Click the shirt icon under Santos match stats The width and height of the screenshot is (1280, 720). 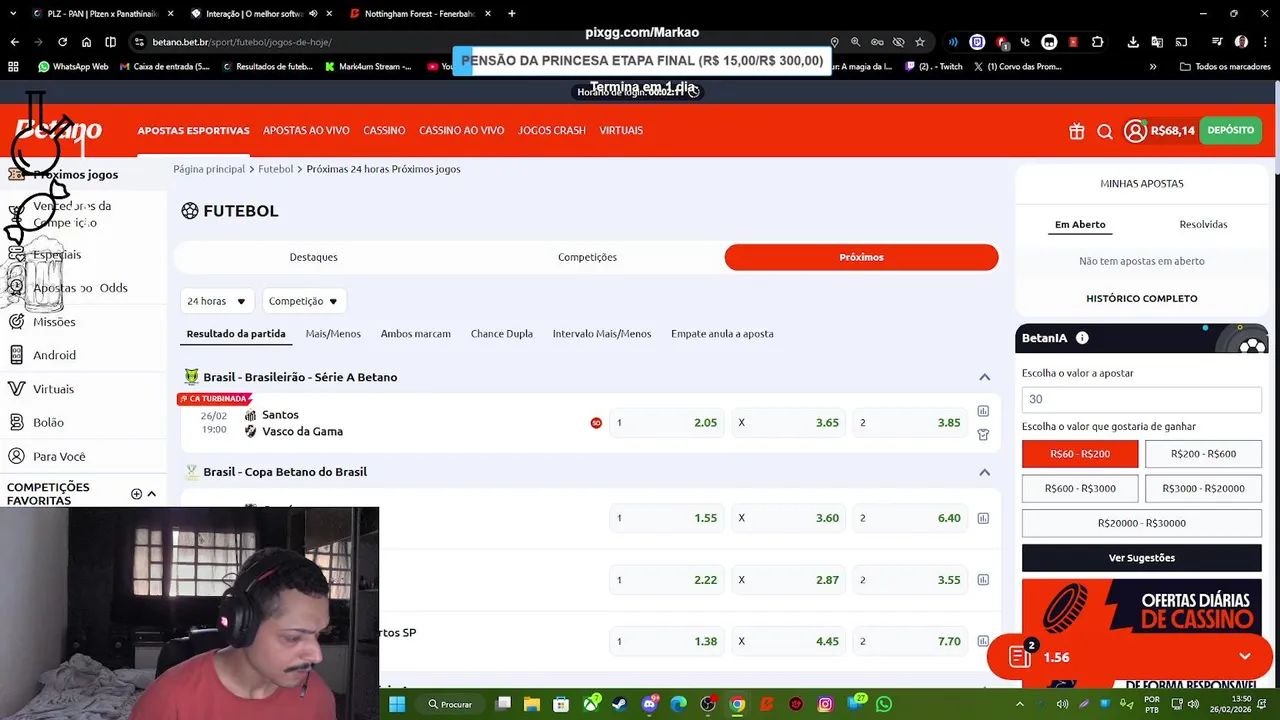(983, 435)
